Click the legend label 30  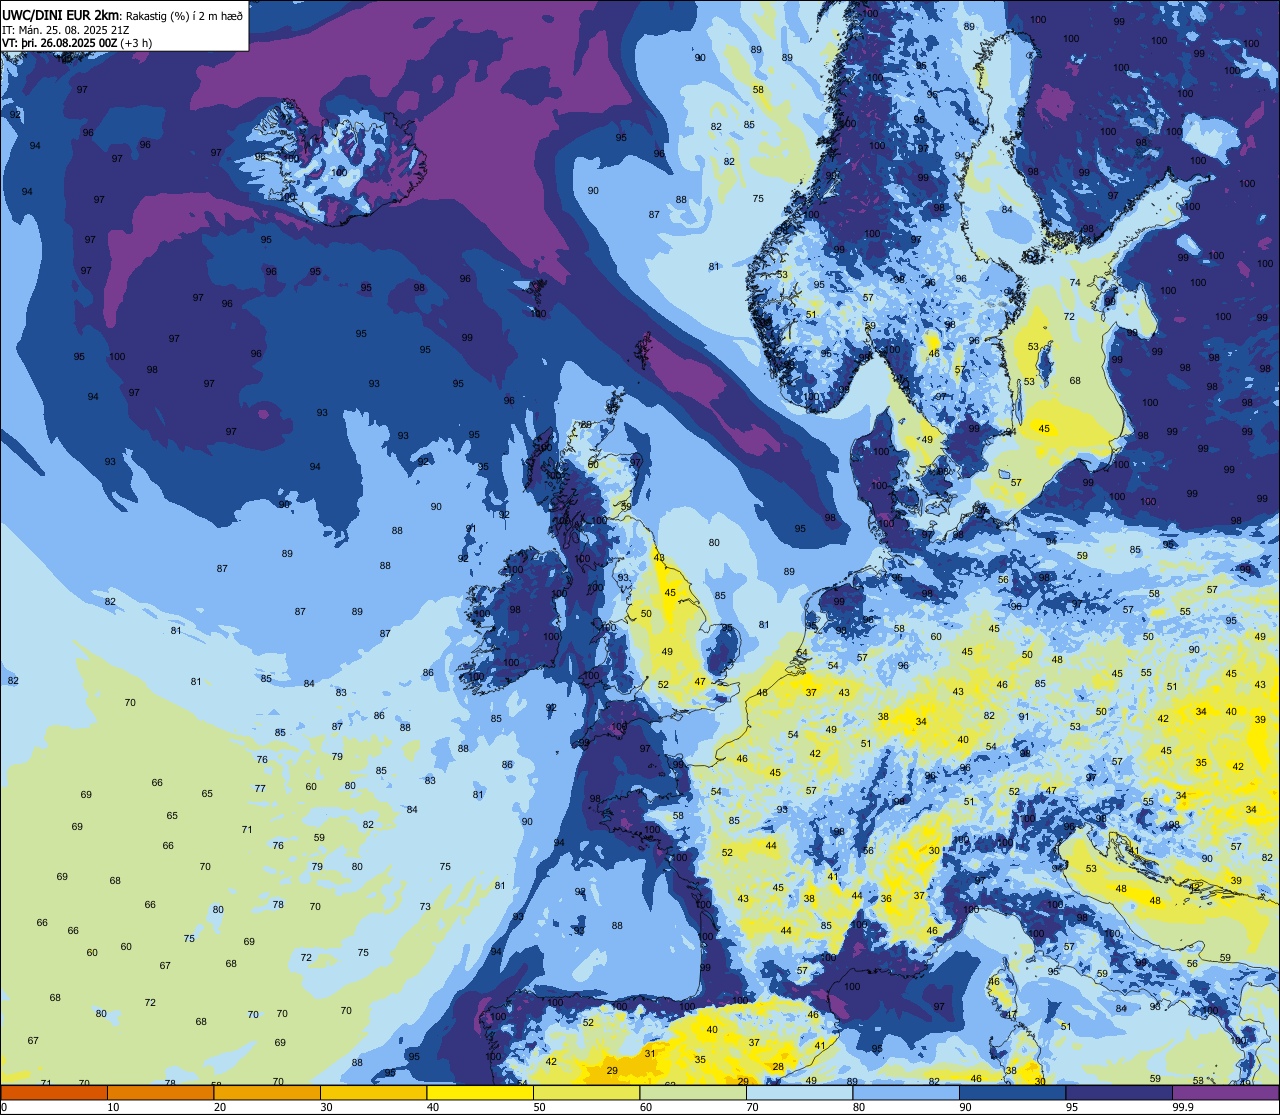pos(326,1107)
